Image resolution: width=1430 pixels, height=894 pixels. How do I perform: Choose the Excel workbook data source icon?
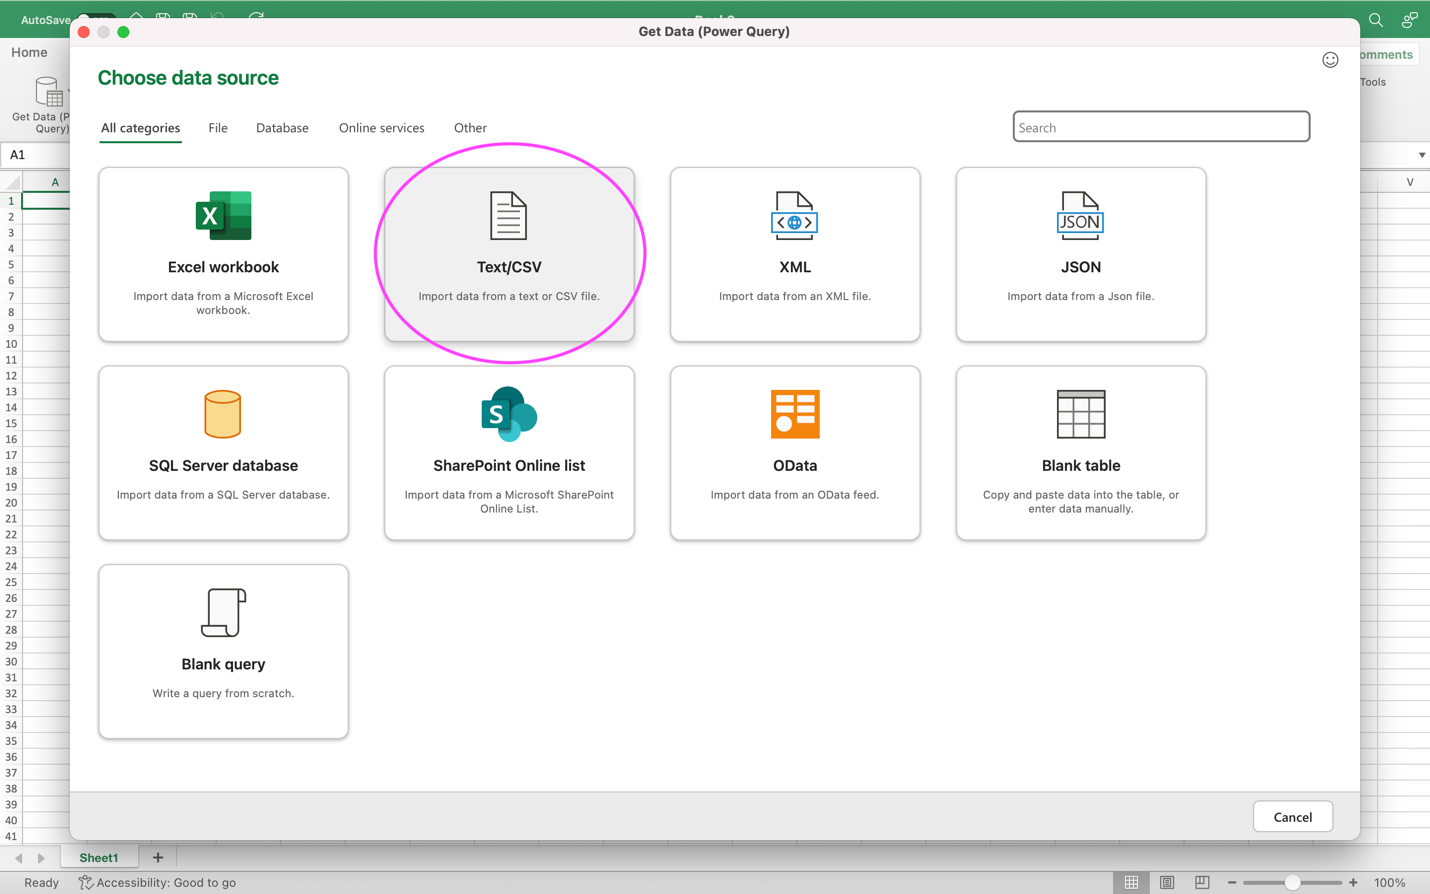pyautogui.click(x=223, y=215)
